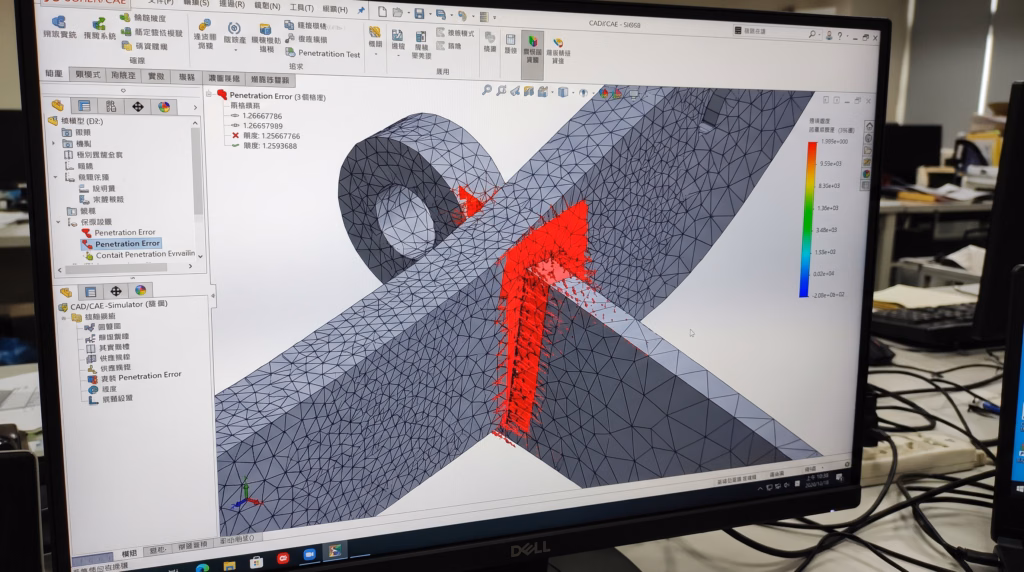Image resolution: width=1024 pixels, height=572 pixels.
Task: Open the crosshair tab in lower simulator panel
Action: click(x=116, y=291)
